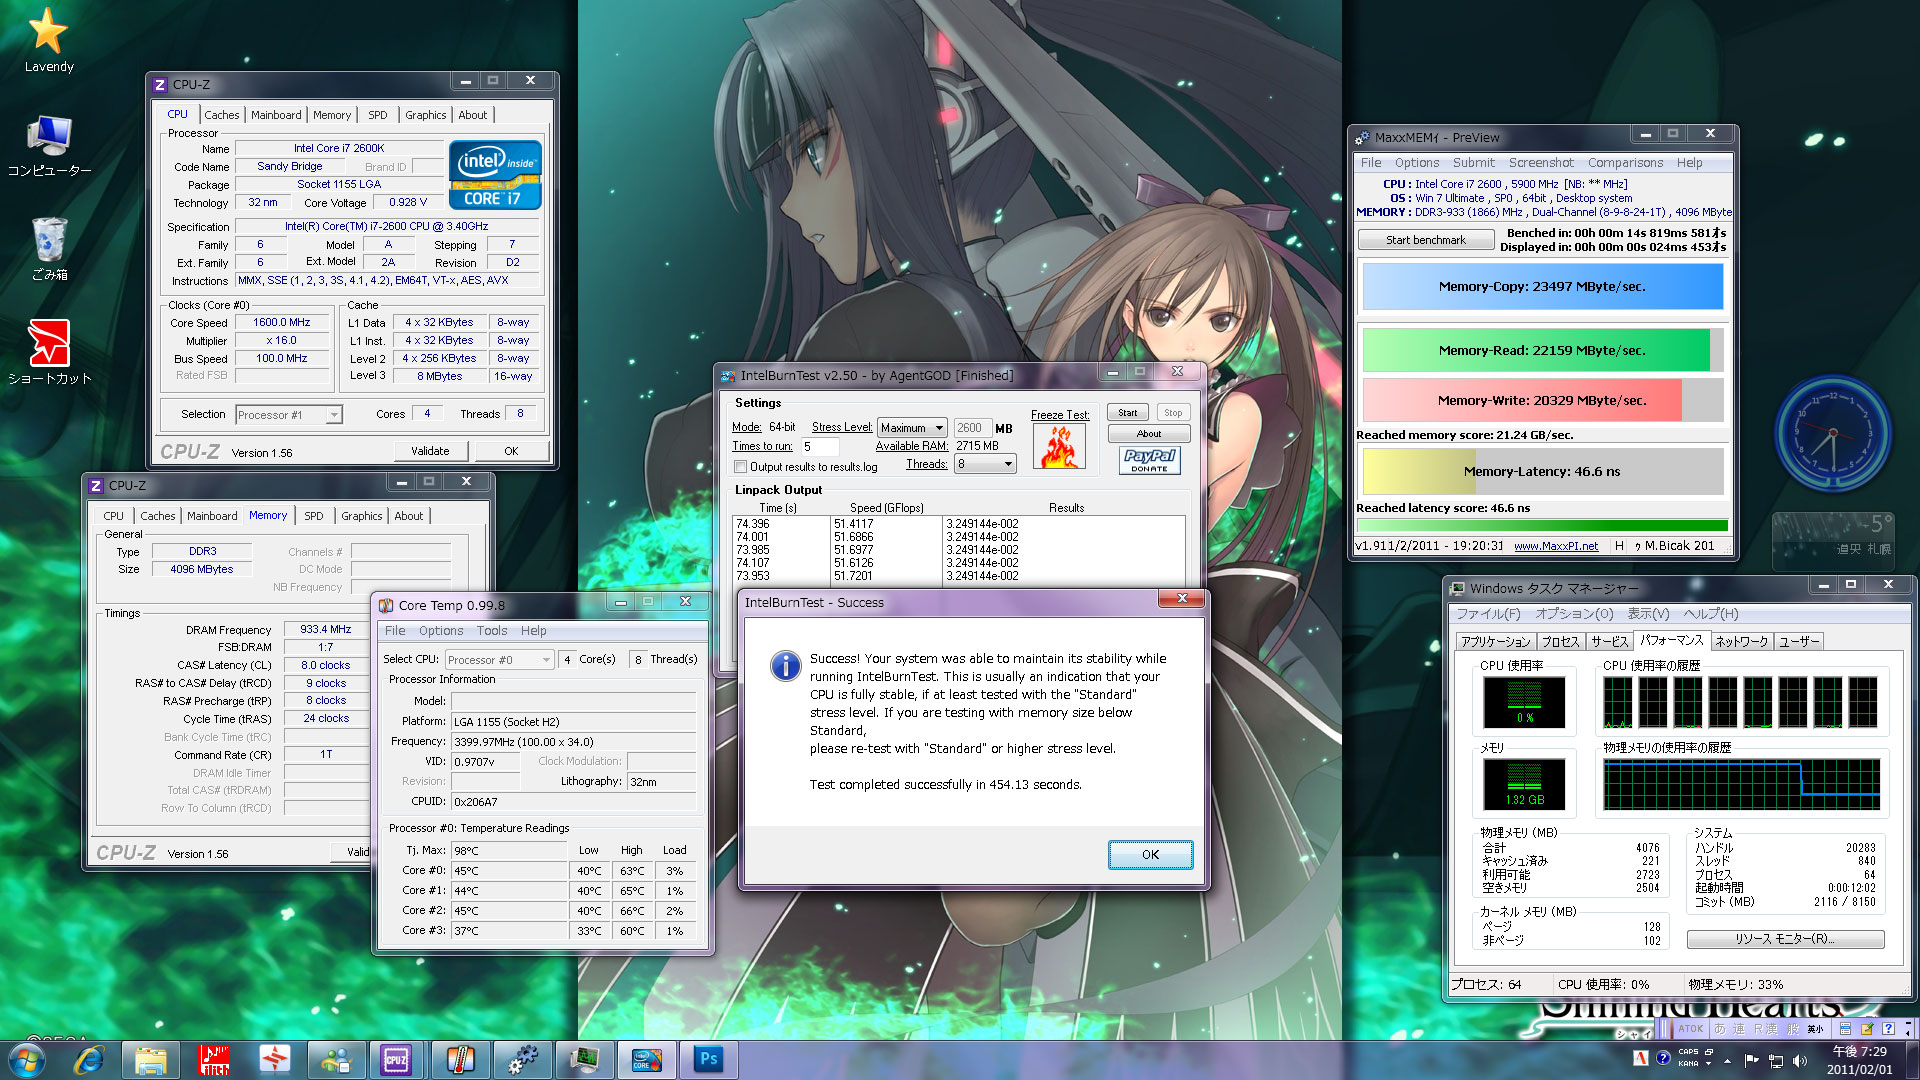Open the www.MaxxPI.net link
The width and height of the screenshot is (1920, 1080).
pyautogui.click(x=1556, y=546)
